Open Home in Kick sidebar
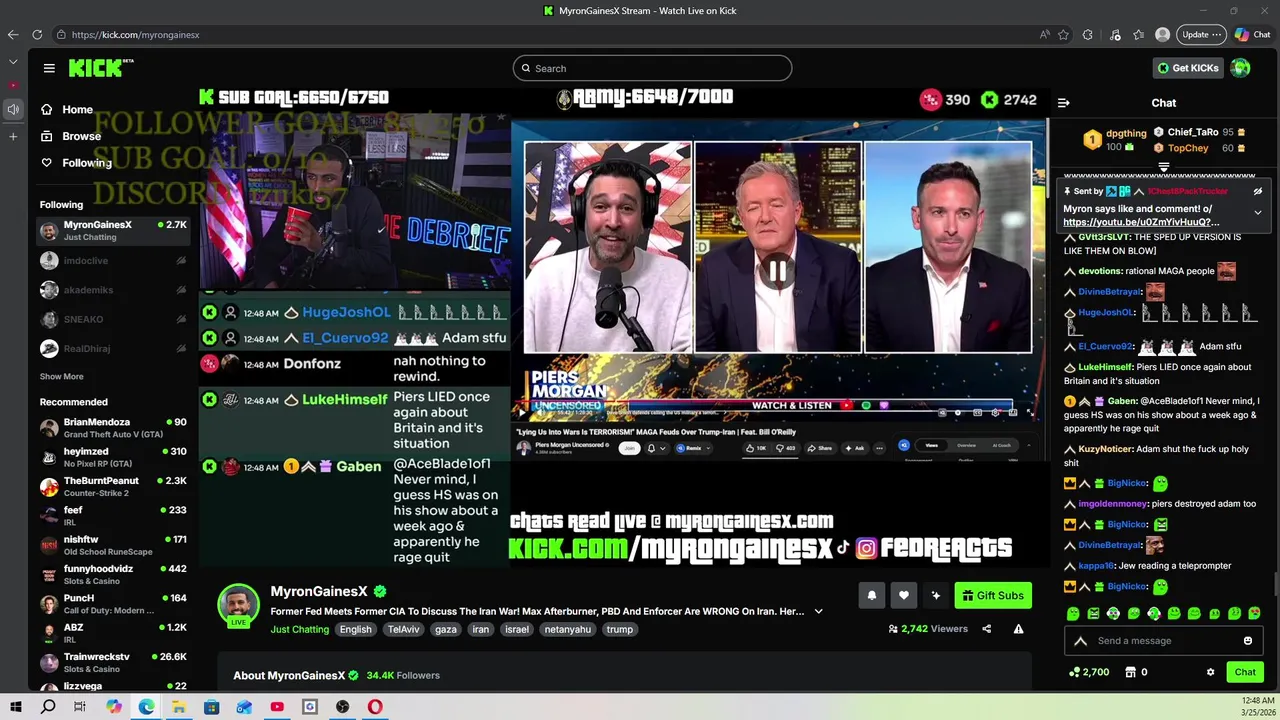 pyautogui.click(x=77, y=109)
